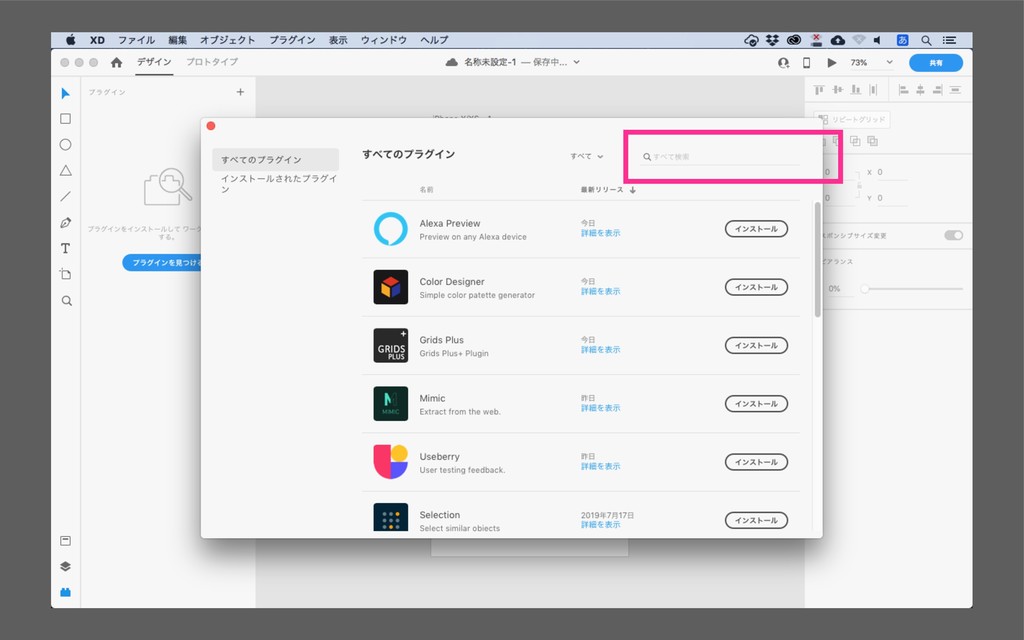
Task: Click the plus icon in Plugins panel
Action: 240,92
